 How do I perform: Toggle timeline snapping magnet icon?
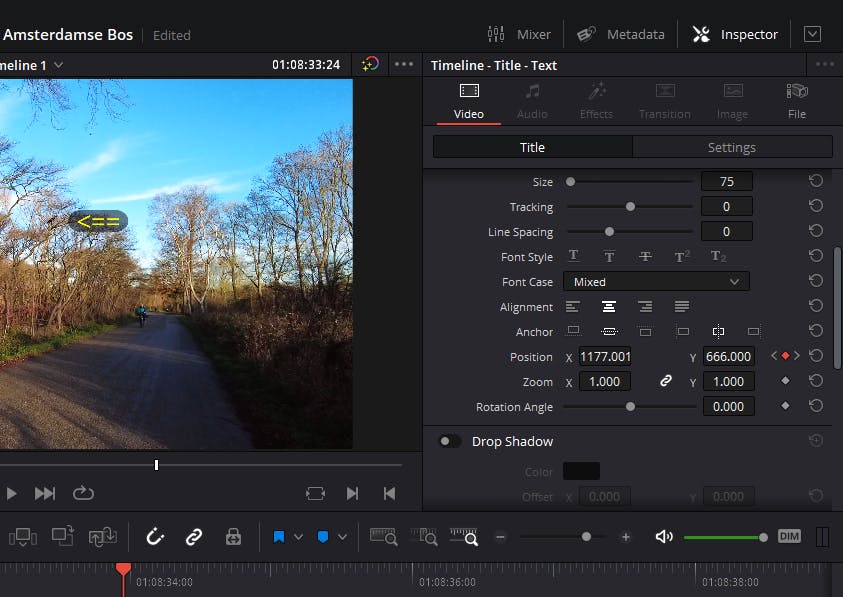pyautogui.click(x=155, y=537)
